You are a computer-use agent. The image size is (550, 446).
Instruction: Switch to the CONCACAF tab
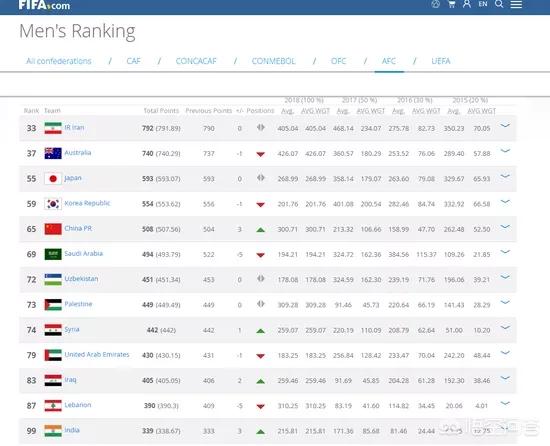tap(196, 61)
